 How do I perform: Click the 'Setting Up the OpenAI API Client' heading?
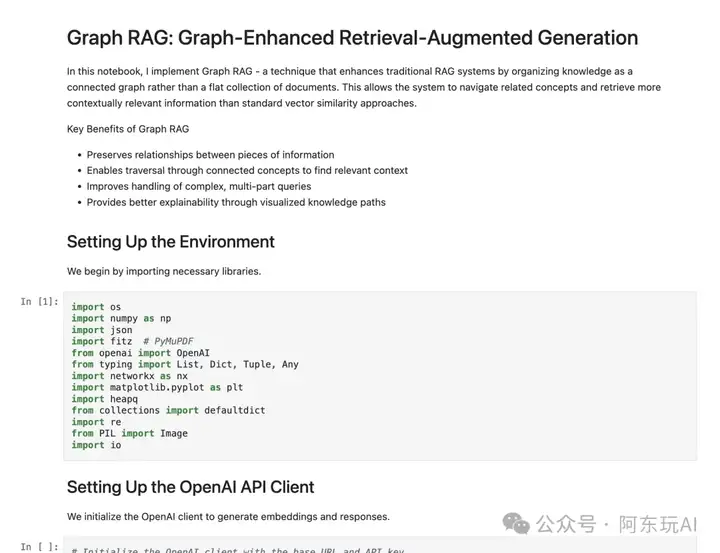click(191, 487)
